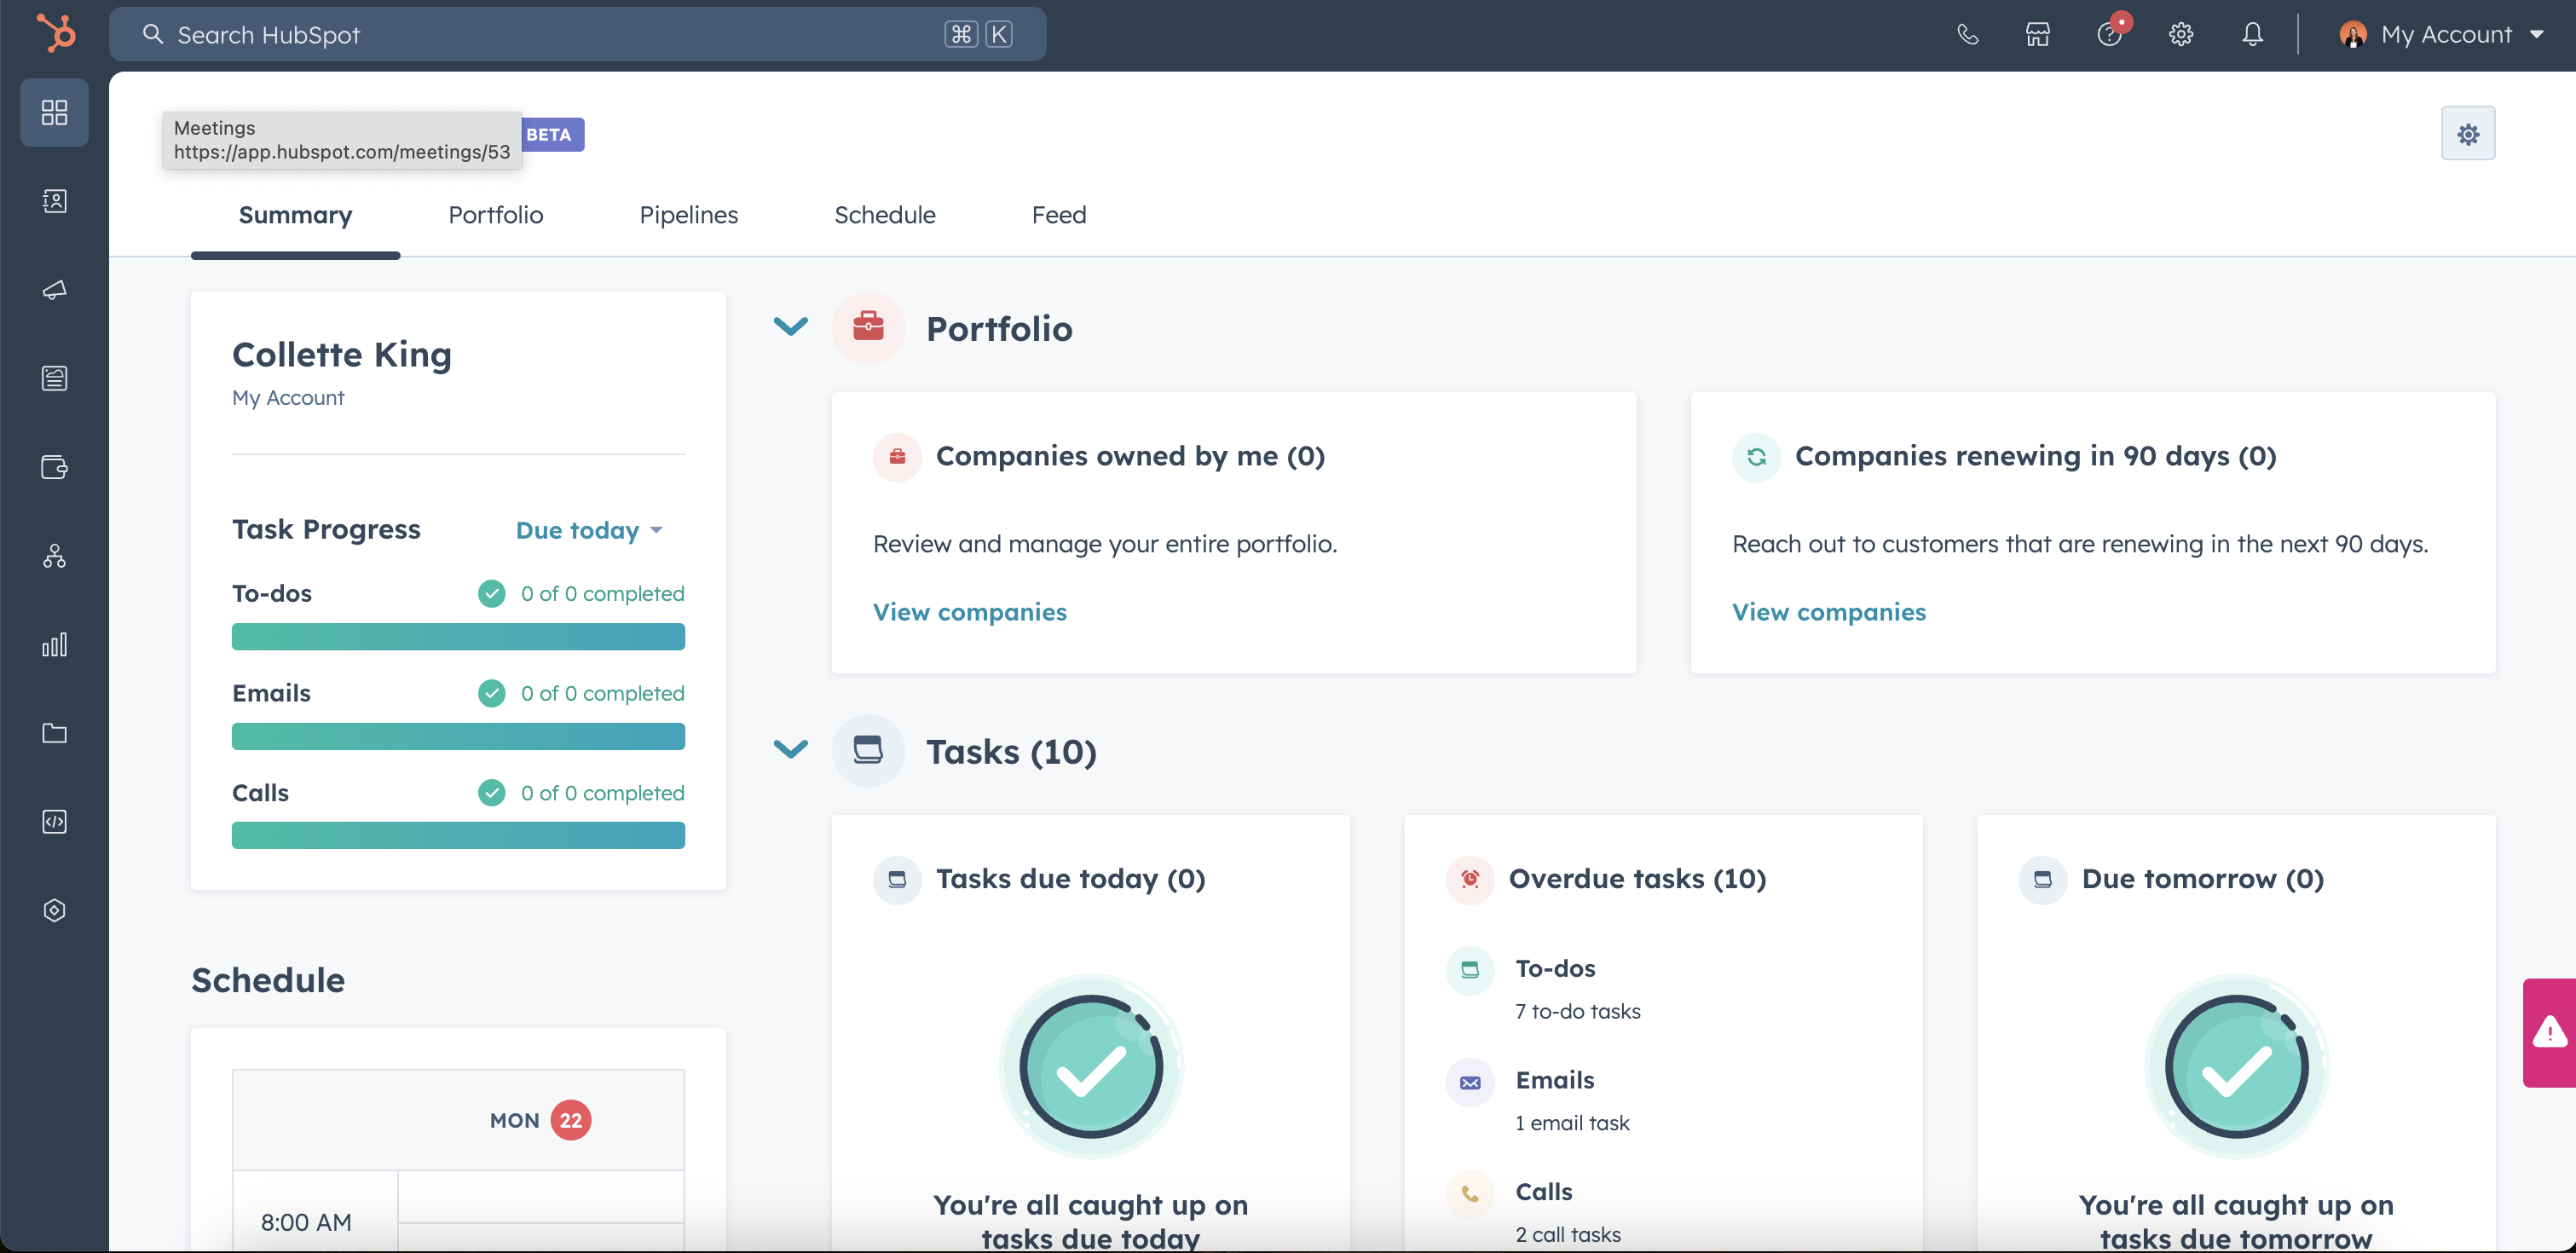2576x1253 pixels.
Task: Collapse the Tasks (10) section chevron
Action: point(790,749)
